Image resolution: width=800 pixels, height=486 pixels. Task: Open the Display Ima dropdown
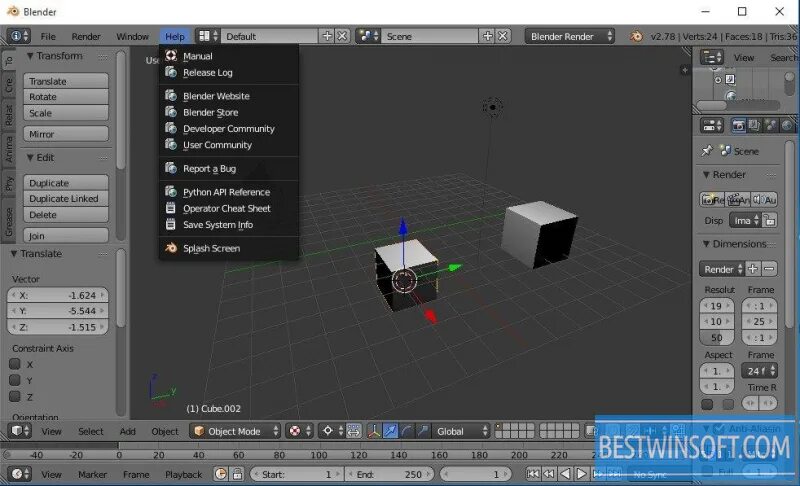point(745,221)
